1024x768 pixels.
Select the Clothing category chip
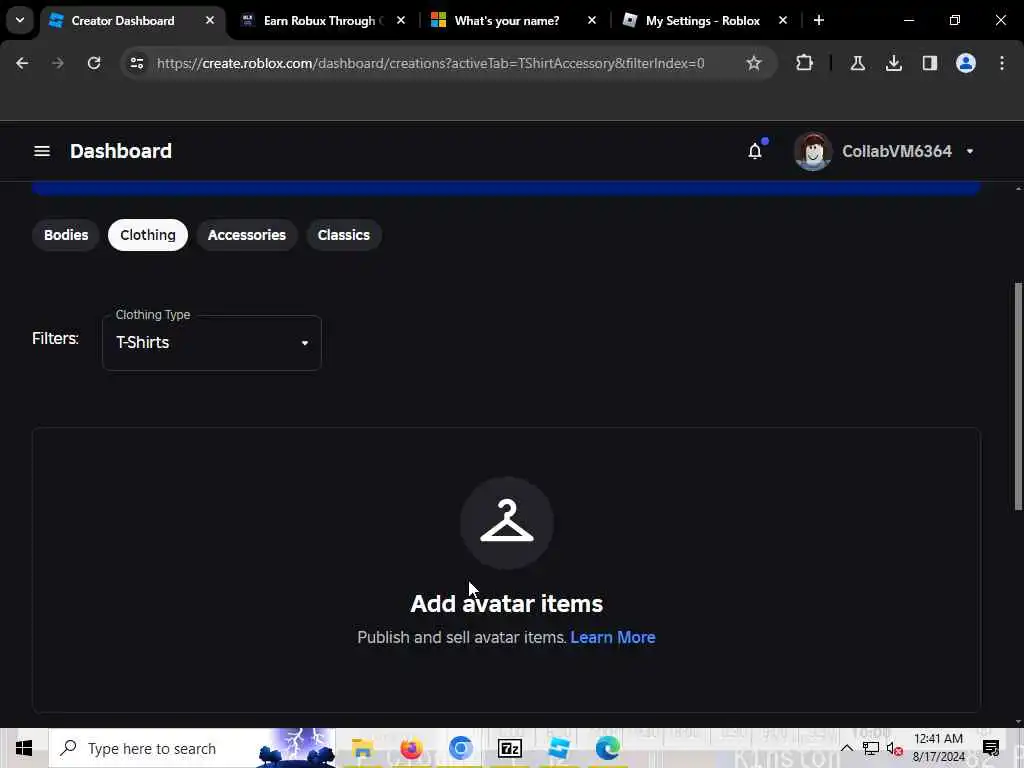148,235
